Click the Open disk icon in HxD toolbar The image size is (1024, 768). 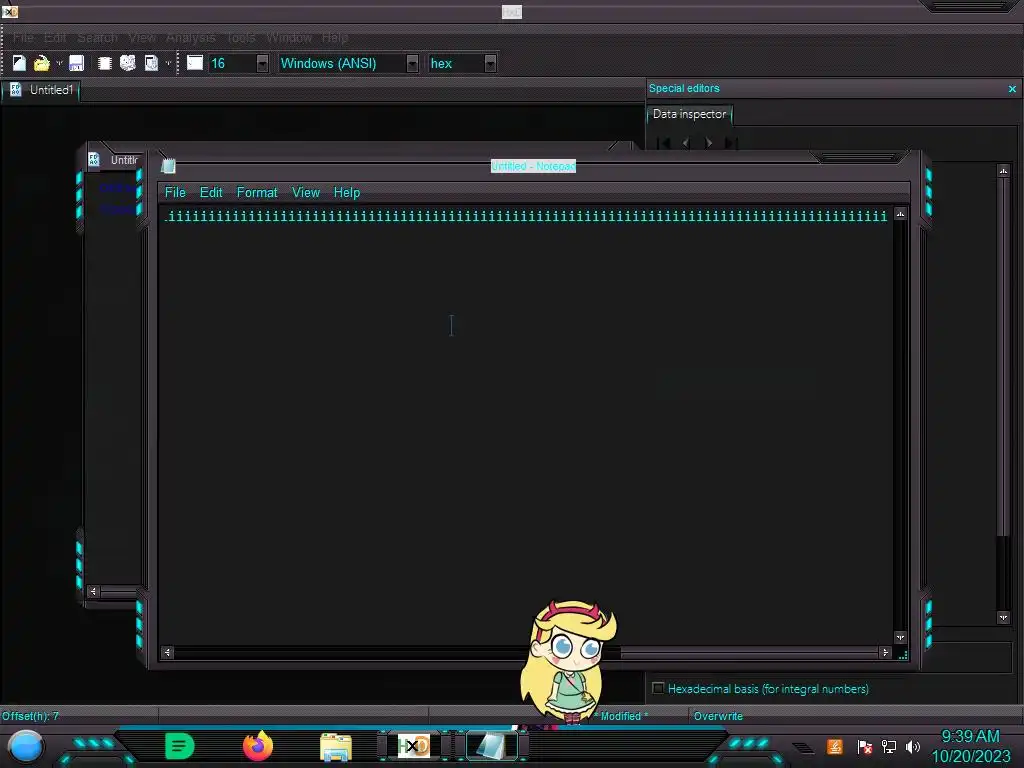click(x=128, y=63)
